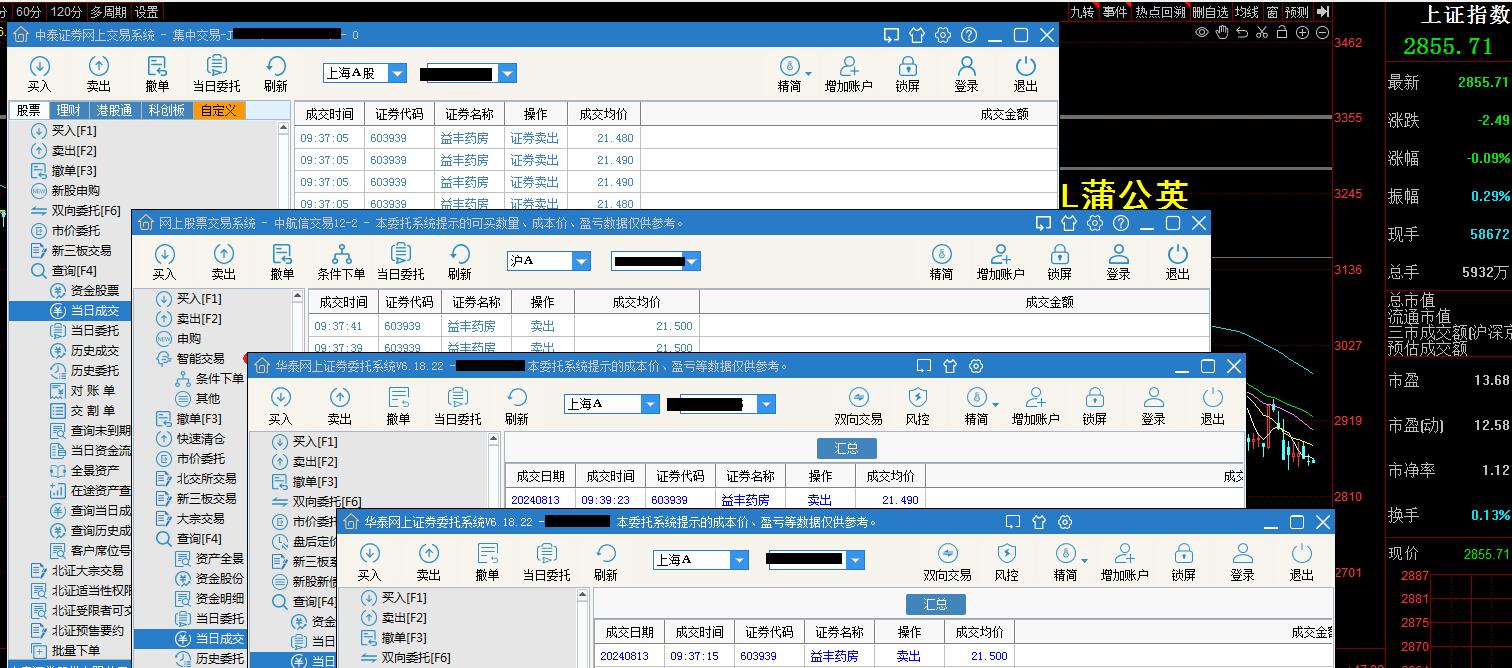
Task: Select 北交所交易 in 中航信交易 sidebar
Action: (206, 478)
